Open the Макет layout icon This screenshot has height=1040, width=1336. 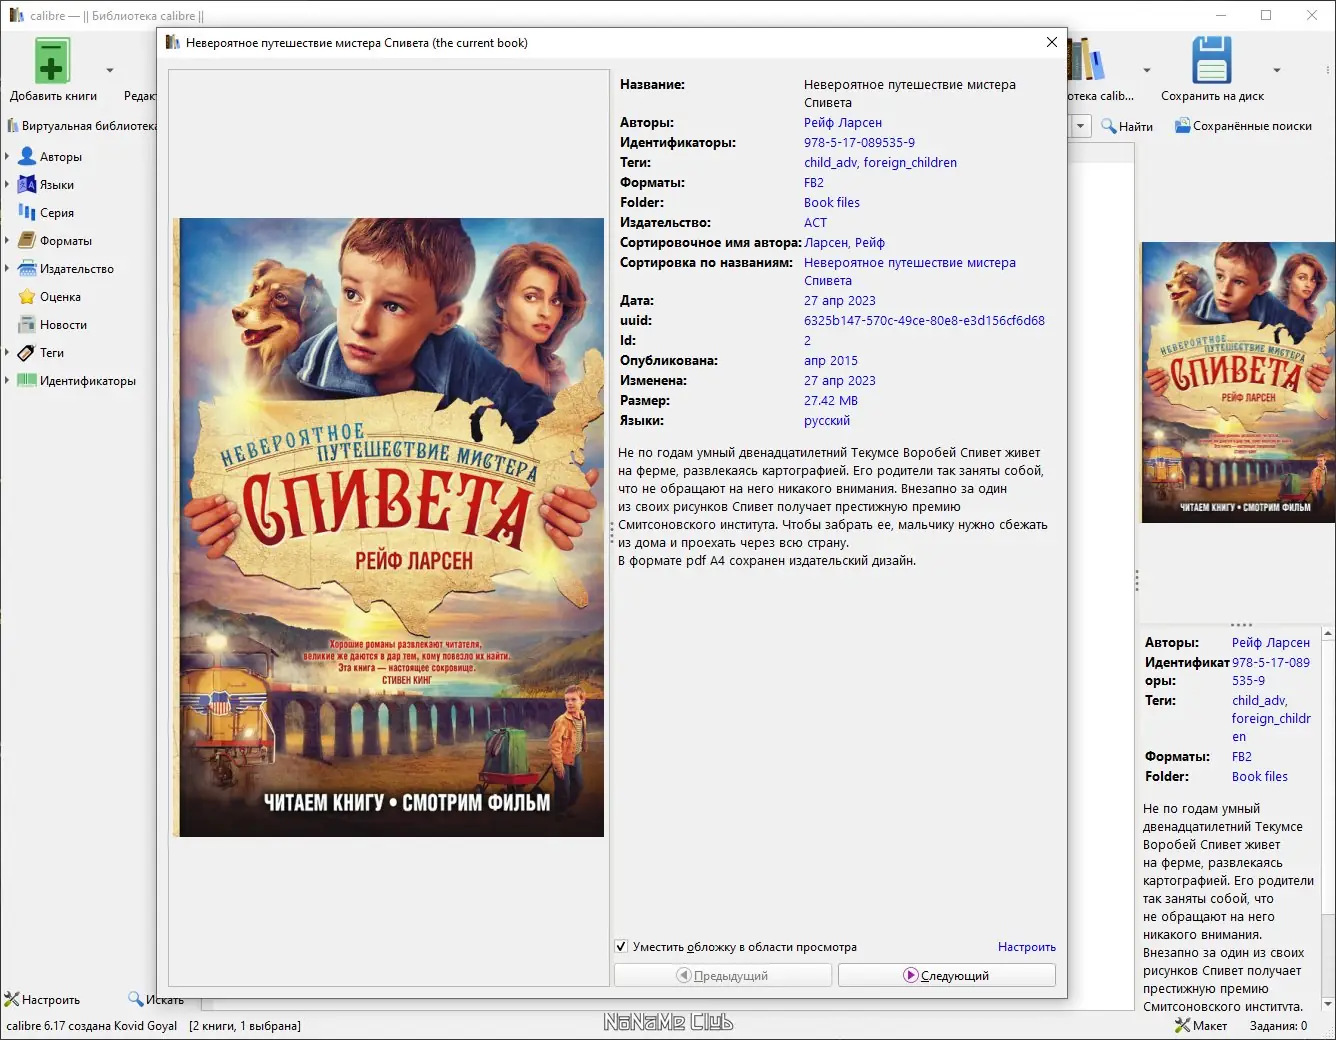(1182, 1025)
